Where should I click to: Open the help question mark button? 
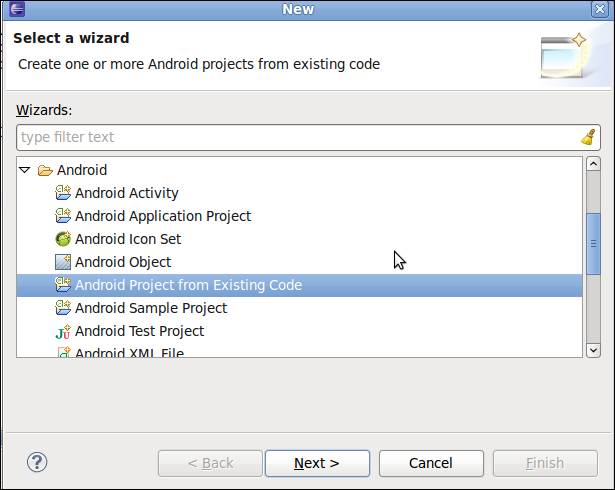point(37,462)
